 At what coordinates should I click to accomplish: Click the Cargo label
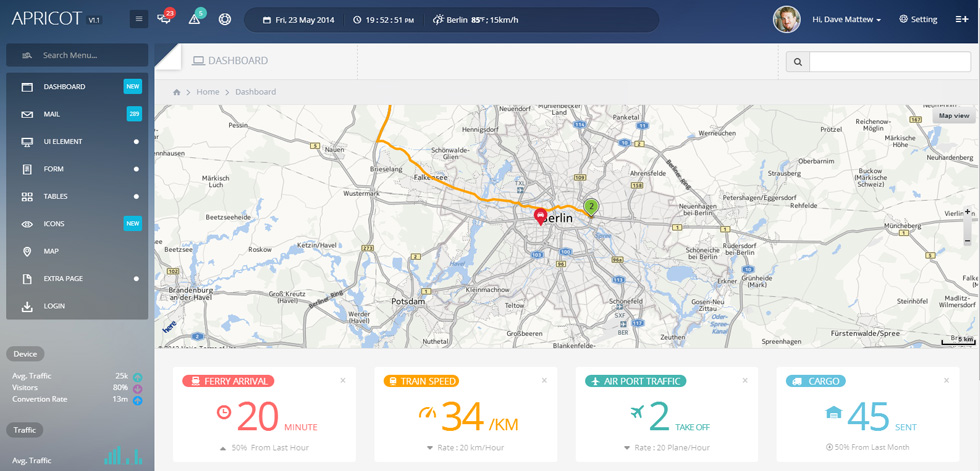pos(816,381)
